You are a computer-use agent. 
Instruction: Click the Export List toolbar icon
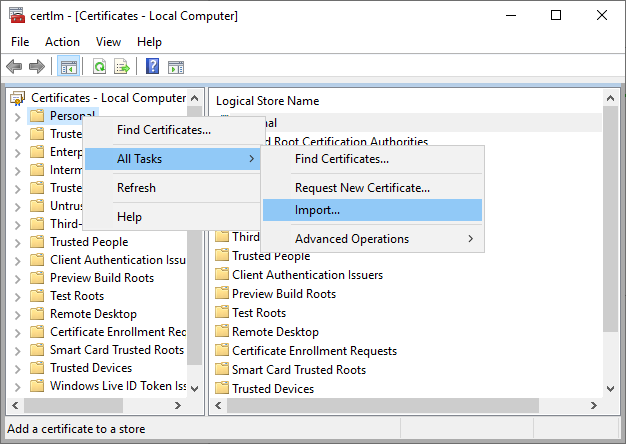click(122, 67)
